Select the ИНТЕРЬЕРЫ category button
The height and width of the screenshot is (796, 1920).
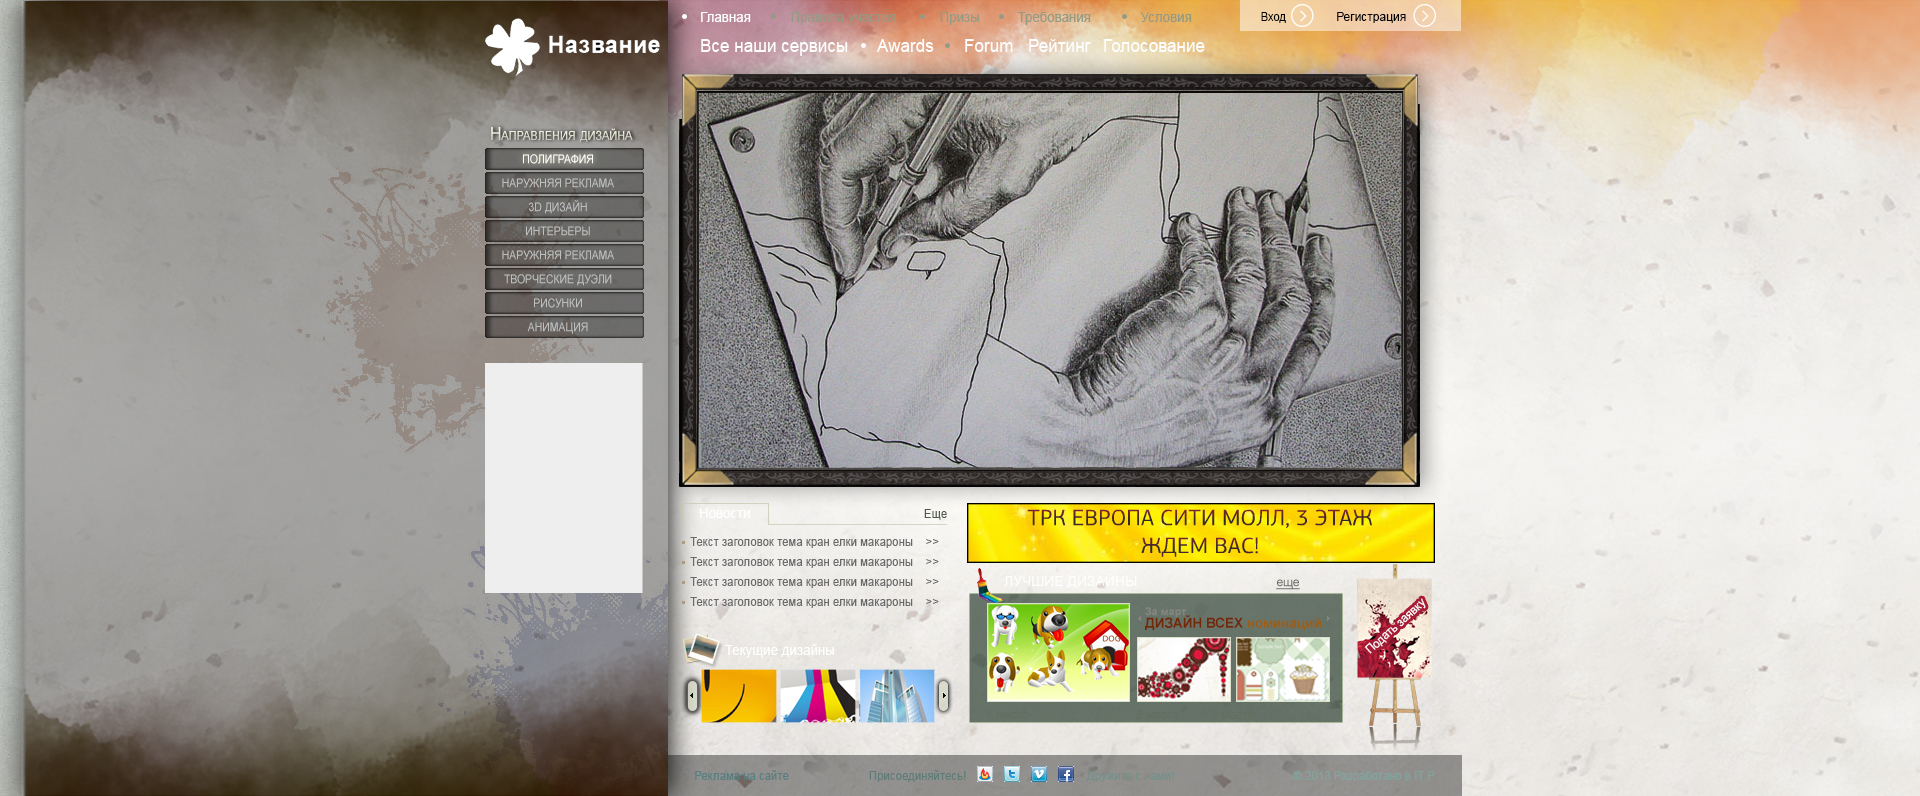click(x=564, y=231)
